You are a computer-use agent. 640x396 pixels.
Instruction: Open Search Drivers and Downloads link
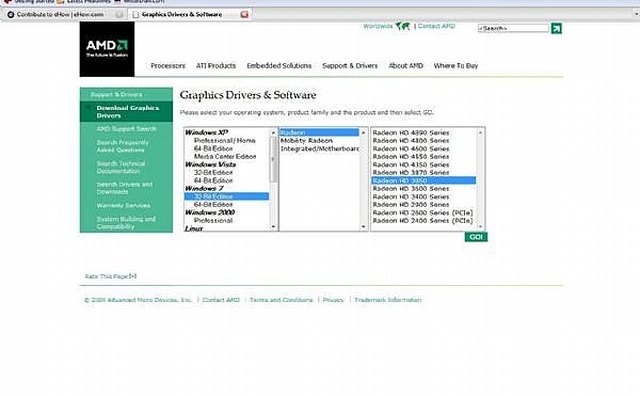[x=124, y=188]
